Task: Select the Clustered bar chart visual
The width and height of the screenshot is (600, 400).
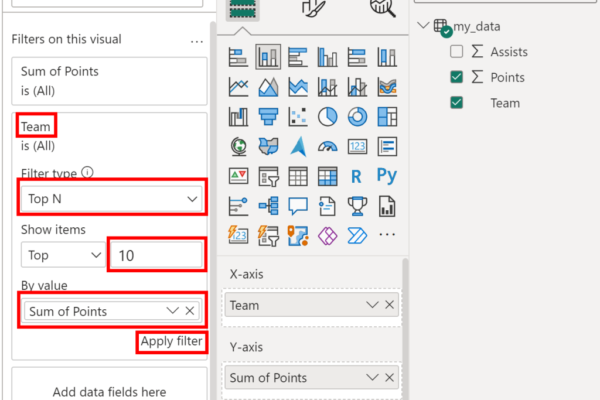Action: 298,57
